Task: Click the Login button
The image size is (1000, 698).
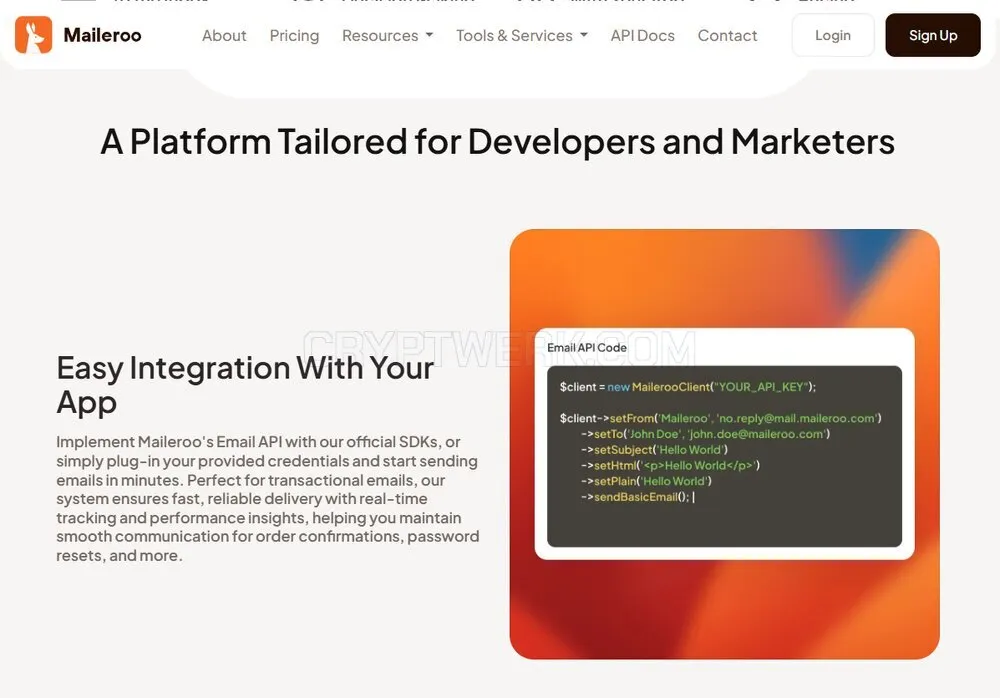Action: point(833,35)
